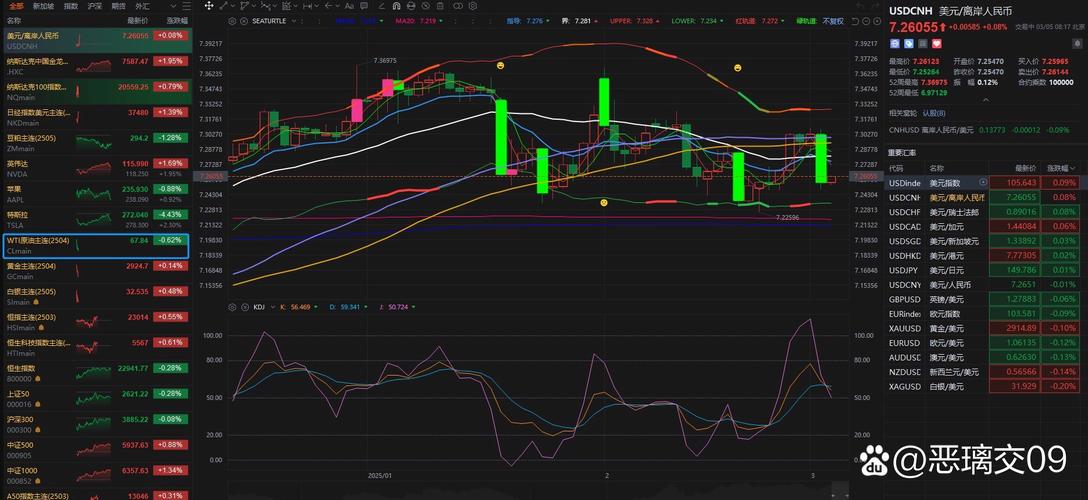
Task: Select the eraser pencil tool
Action: coord(381,6)
